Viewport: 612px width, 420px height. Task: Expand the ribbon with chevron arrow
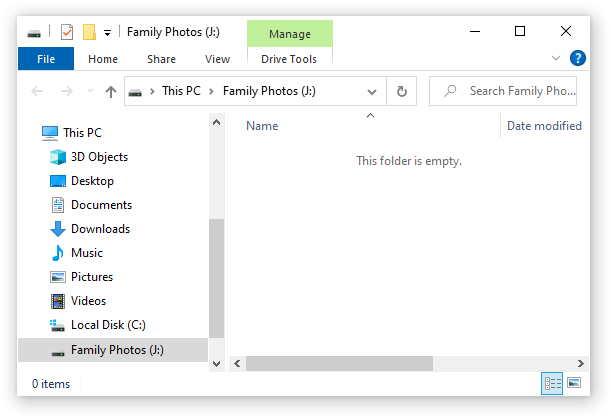click(x=556, y=59)
